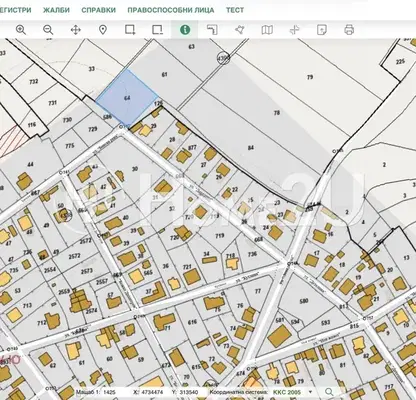This screenshot has height=400, width=416.
Task: Open the ПРАВОСПОСОБНИ ЛИЦА menu
Action: pyautogui.click(x=171, y=10)
